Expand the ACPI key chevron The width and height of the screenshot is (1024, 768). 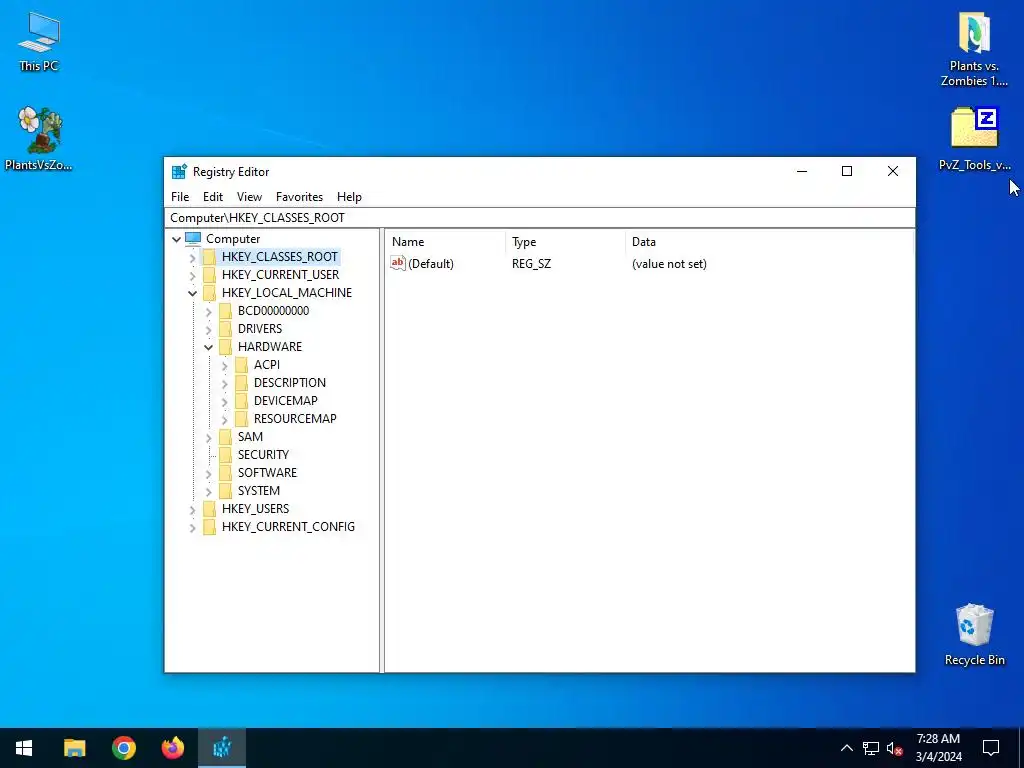coord(225,365)
